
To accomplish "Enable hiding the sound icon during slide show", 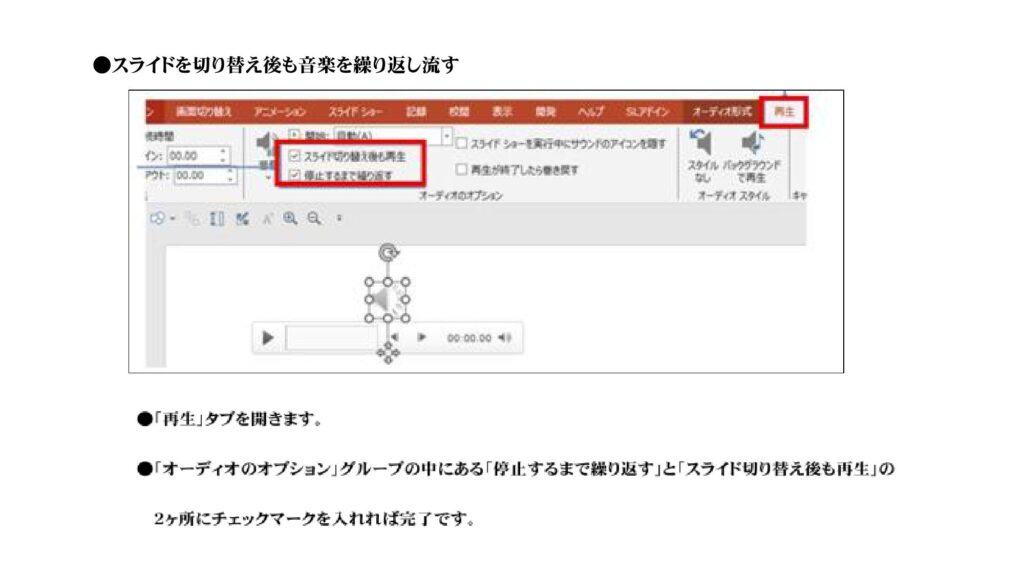I will point(462,144).
